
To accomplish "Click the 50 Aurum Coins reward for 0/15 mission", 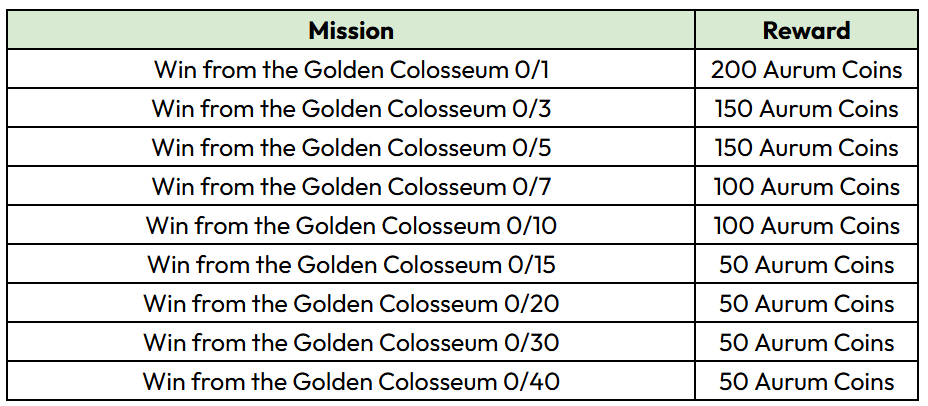I will [x=806, y=265].
